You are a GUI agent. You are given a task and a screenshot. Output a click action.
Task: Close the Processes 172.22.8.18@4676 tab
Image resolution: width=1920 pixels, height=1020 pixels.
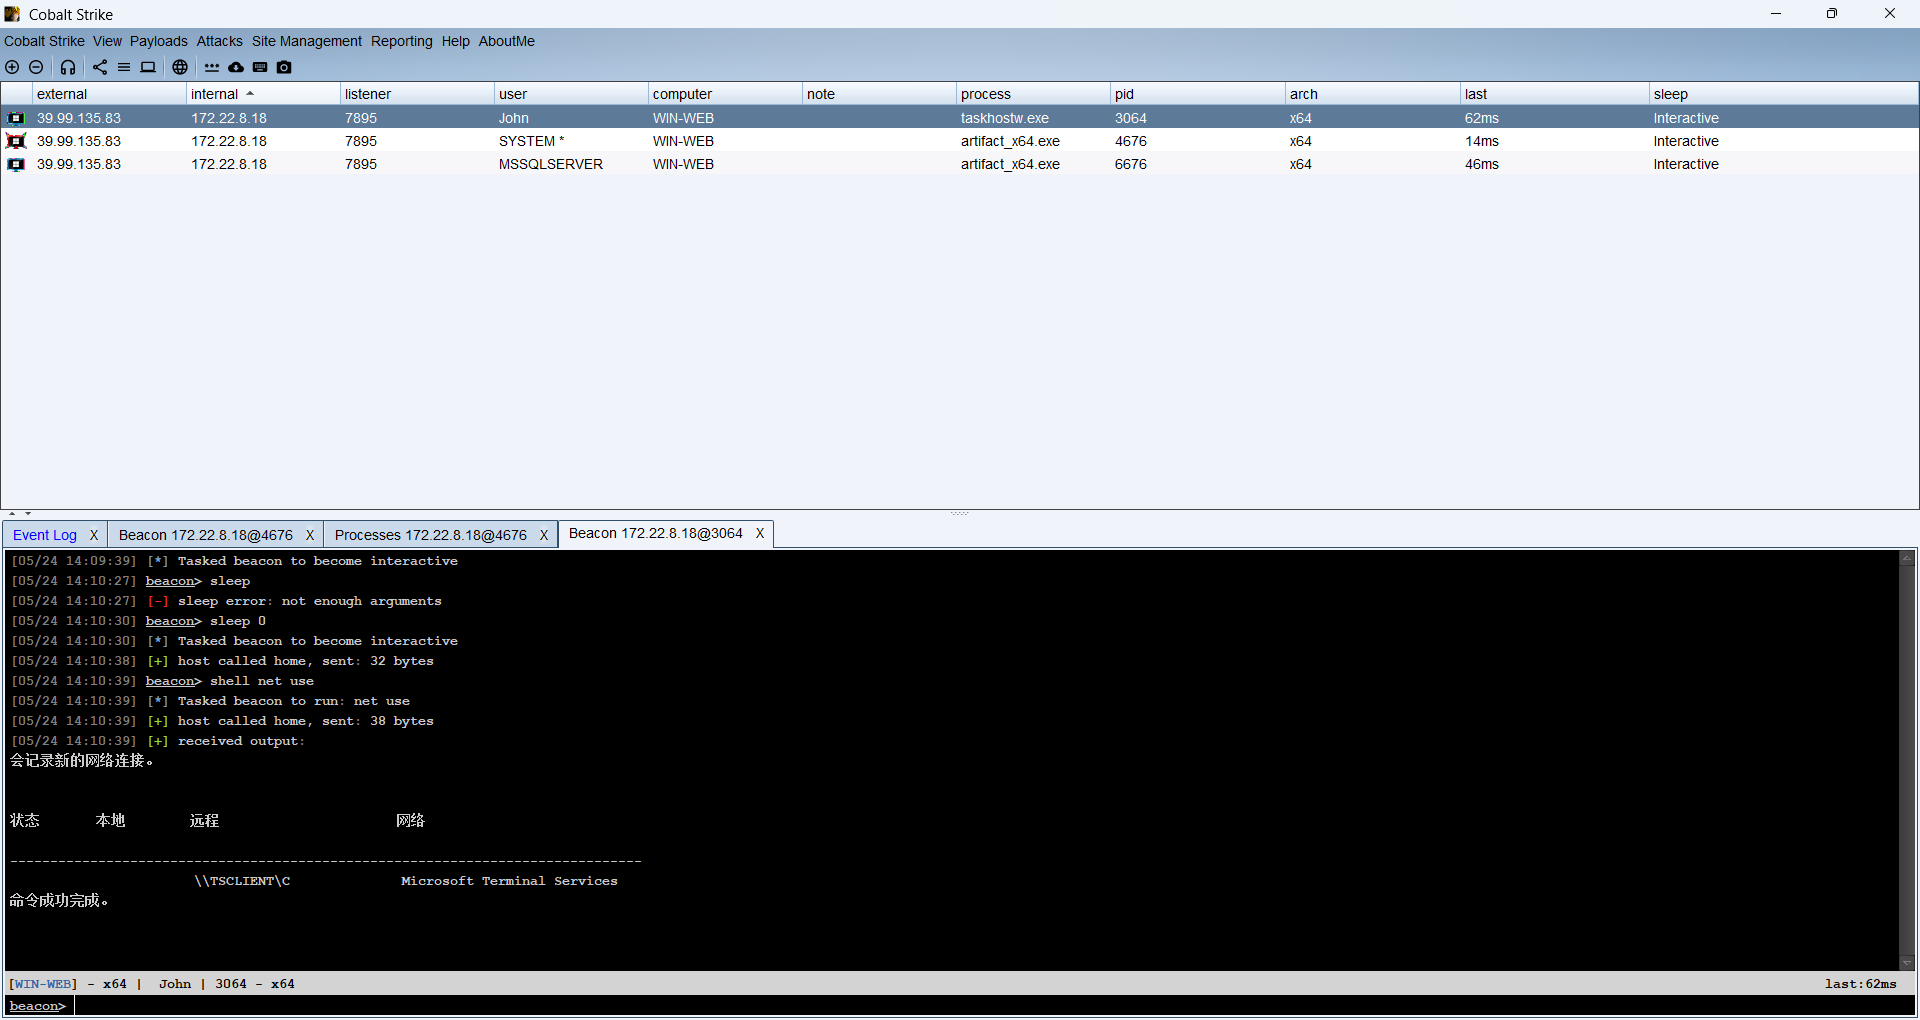[x=544, y=535]
